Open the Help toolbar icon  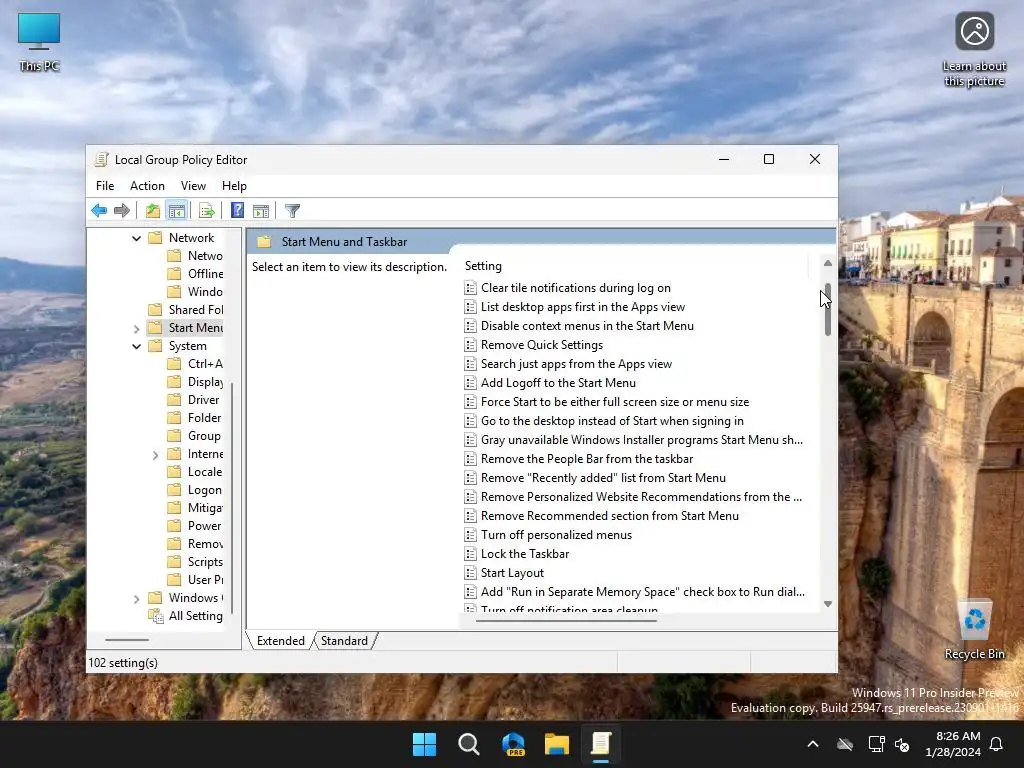(237, 210)
